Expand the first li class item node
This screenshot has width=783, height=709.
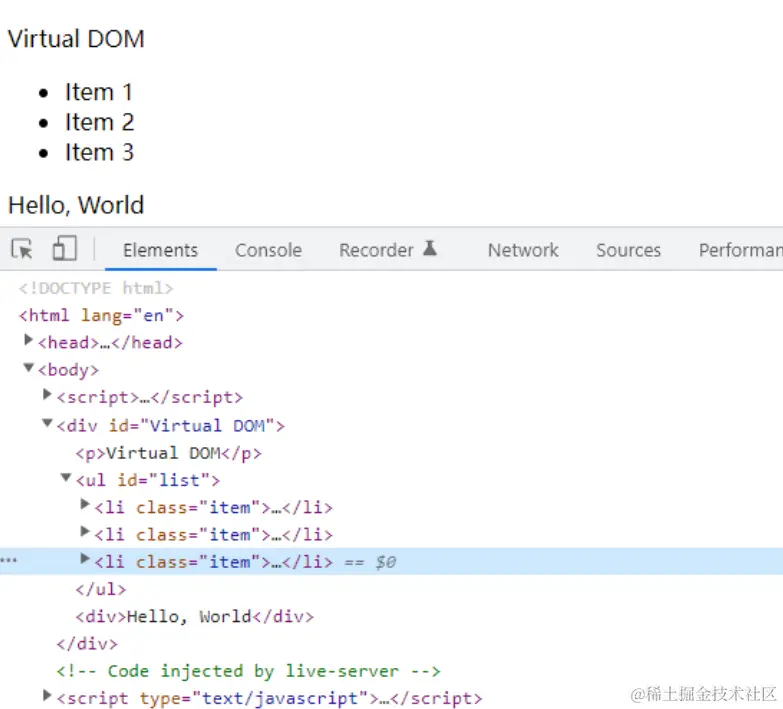[85, 504]
